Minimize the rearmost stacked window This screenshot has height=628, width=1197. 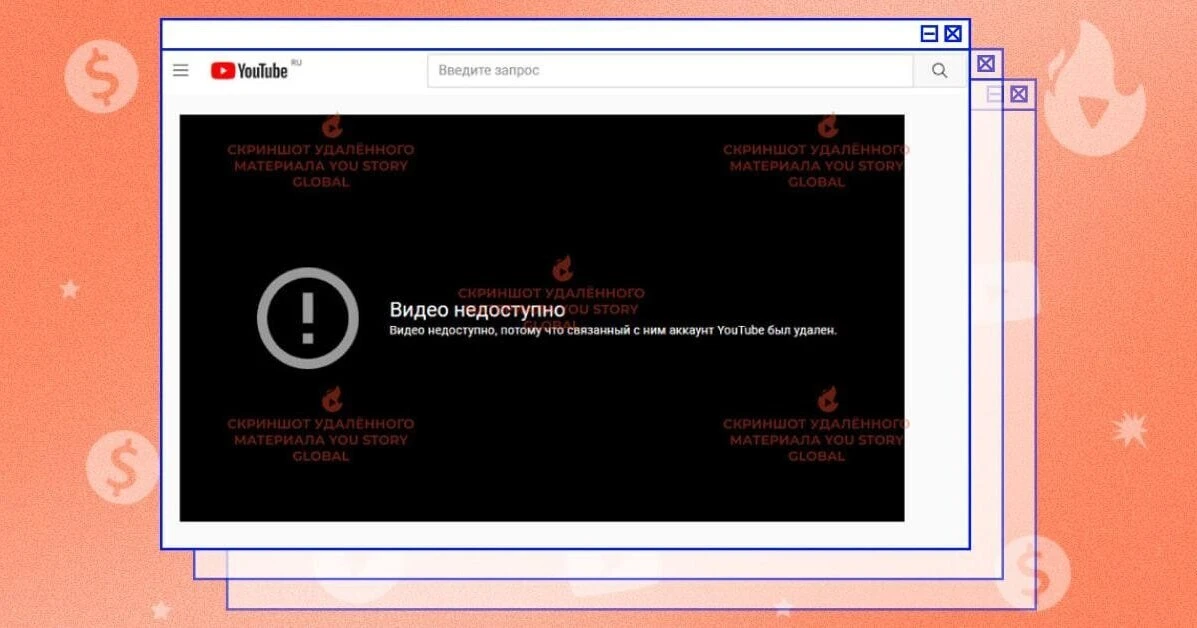995,95
